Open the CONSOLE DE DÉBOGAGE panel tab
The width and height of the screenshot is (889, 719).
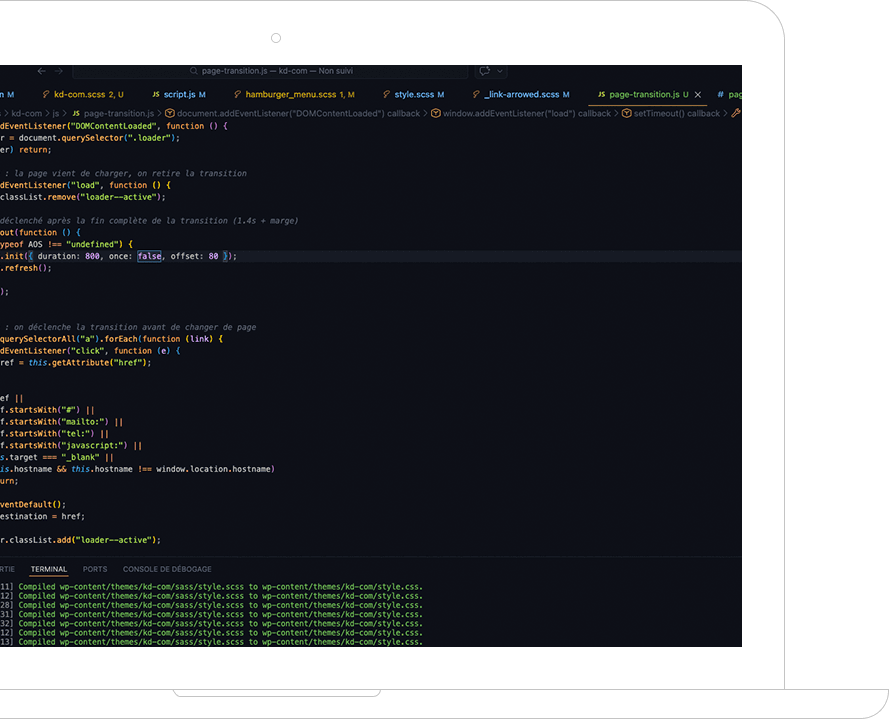[167, 569]
